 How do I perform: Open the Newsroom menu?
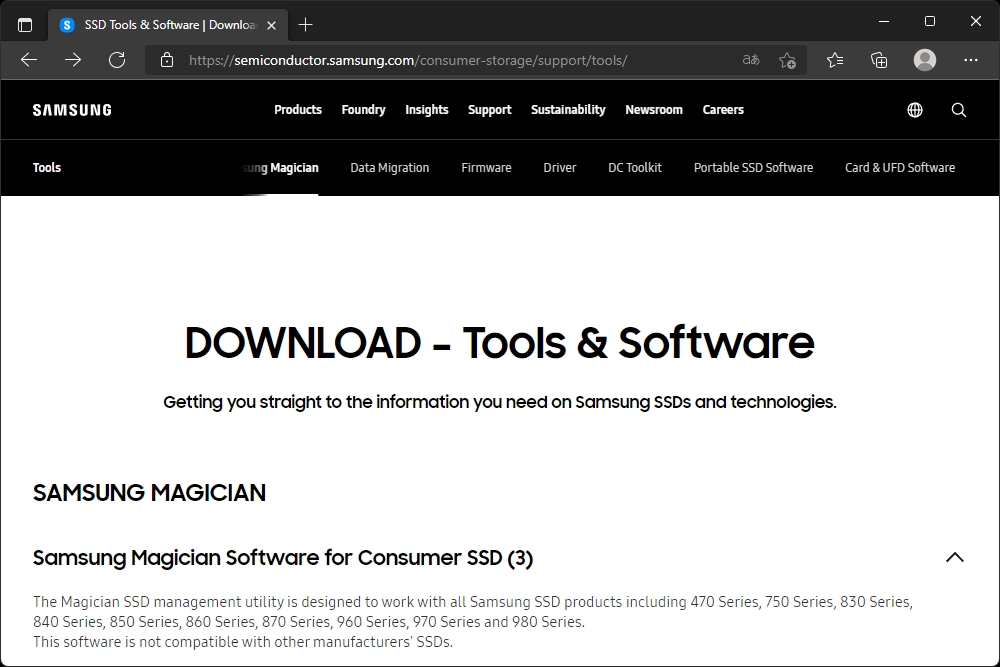click(x=654, y=110)
